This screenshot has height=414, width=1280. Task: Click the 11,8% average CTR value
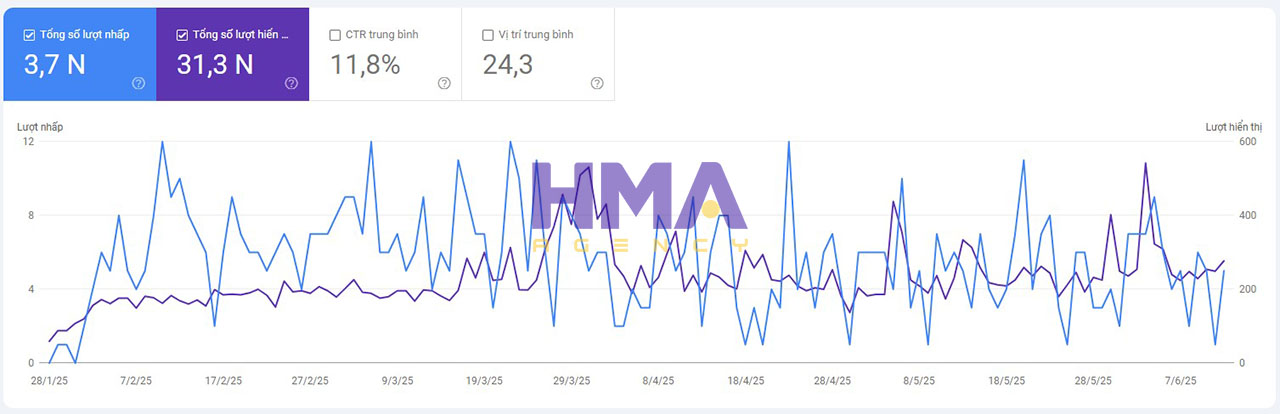point(365,65)
